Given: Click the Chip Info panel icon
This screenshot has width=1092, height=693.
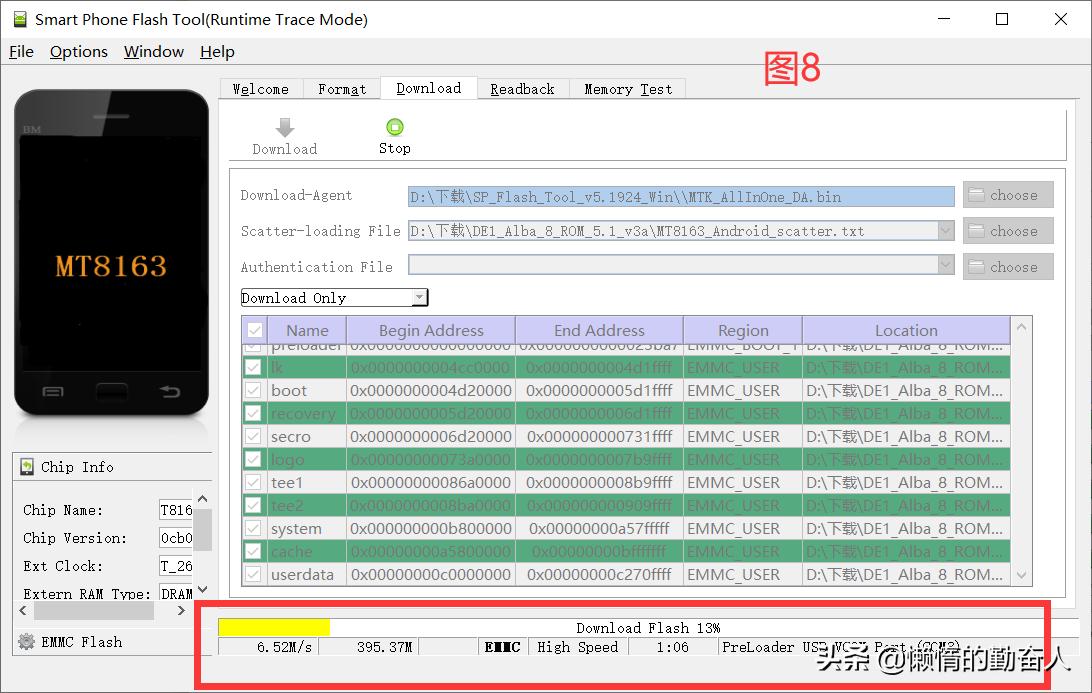Looking at the screenshot, I should coord(27,467).
